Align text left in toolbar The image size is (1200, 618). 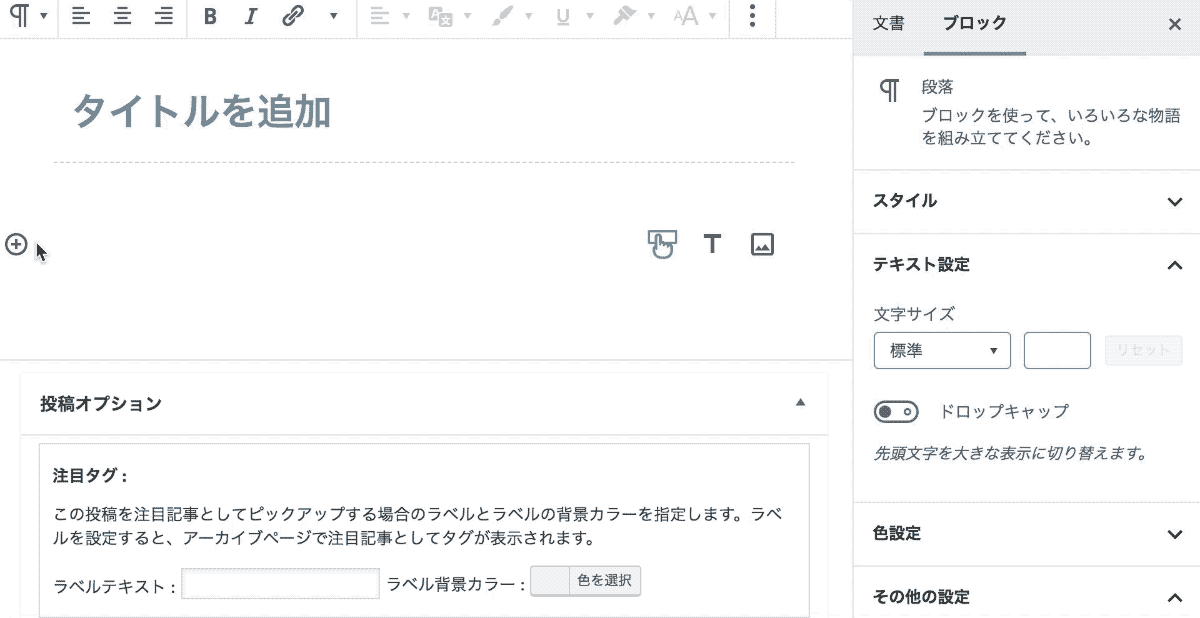[x=81, y=17]
